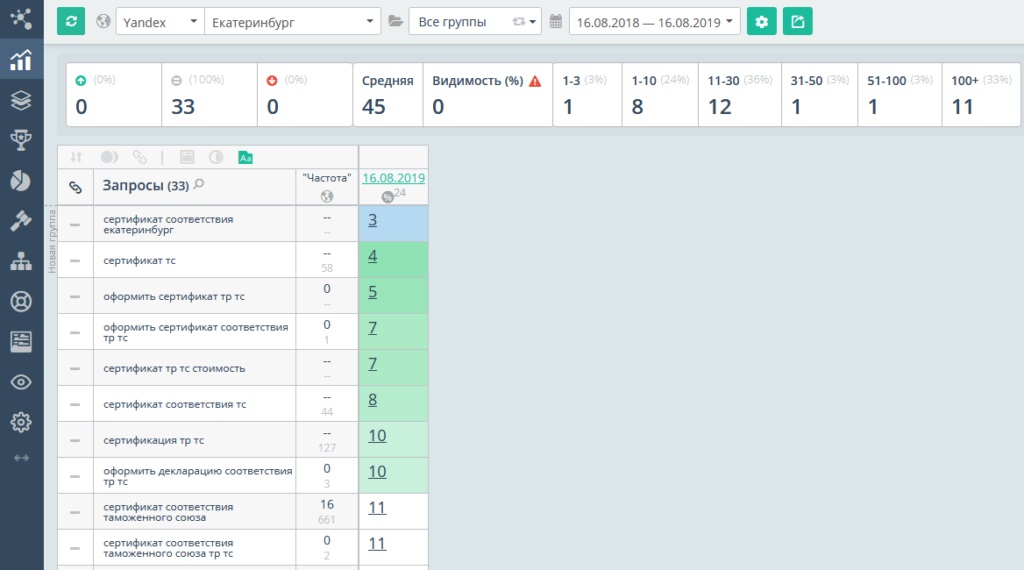The height and width of the screenshot is (570, 1024).
Task: Click the eye visibility icon in sidebar
Action: 21,382
